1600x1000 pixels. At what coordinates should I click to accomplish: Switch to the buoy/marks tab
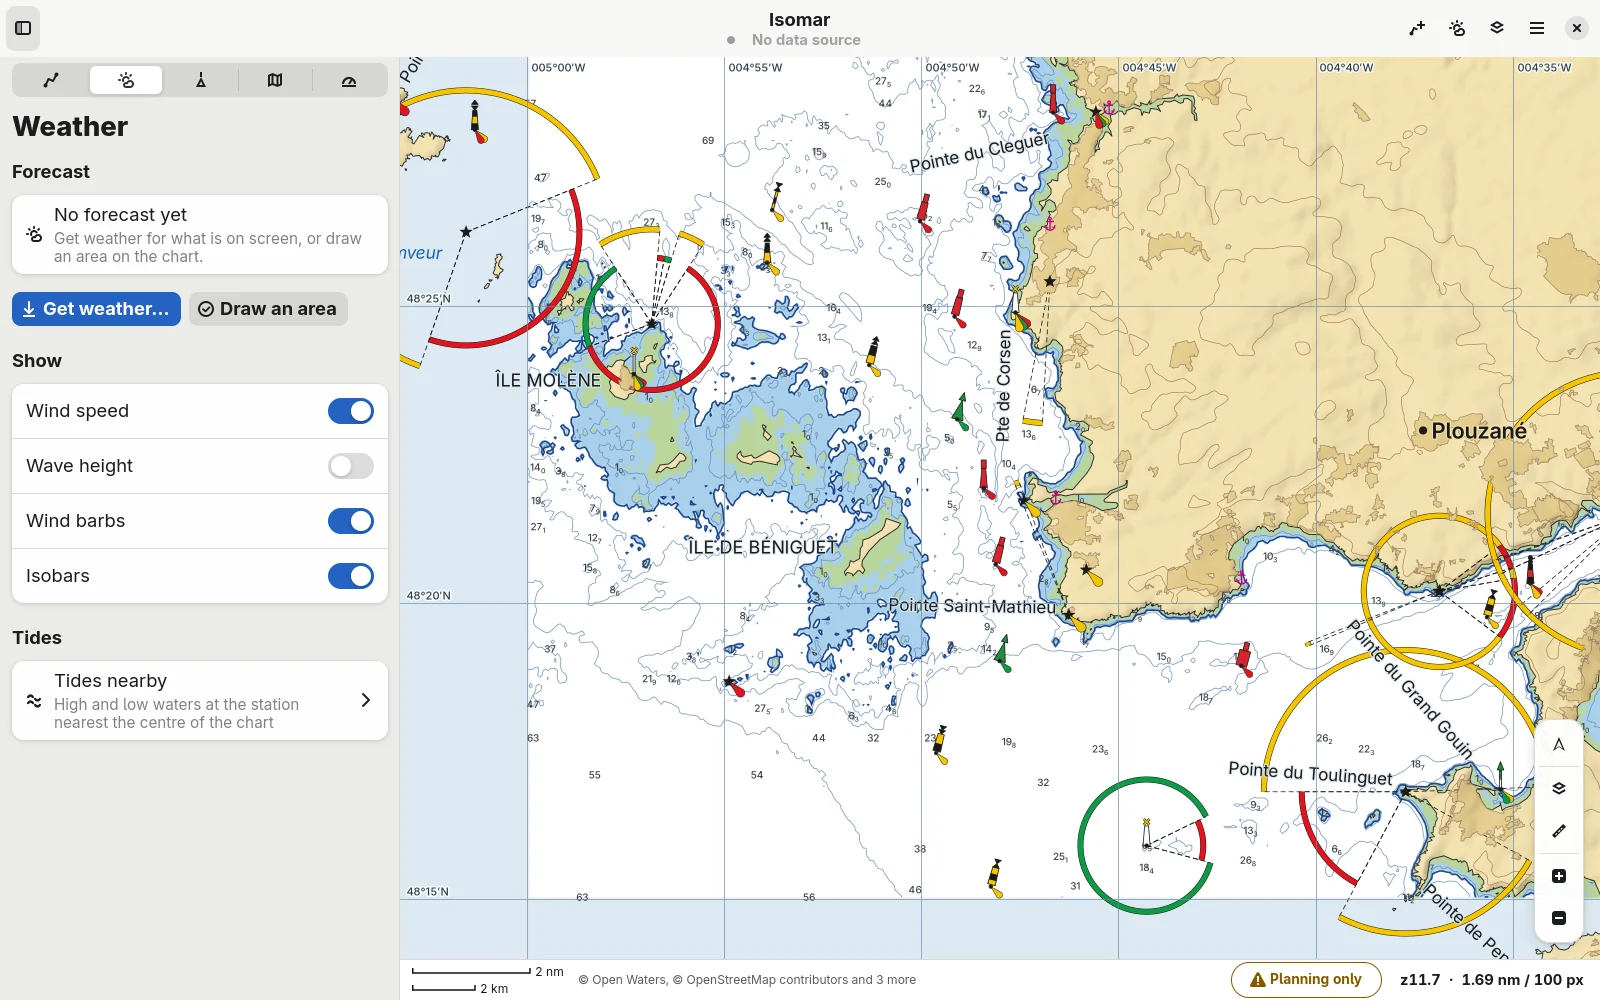pos(200,80)
